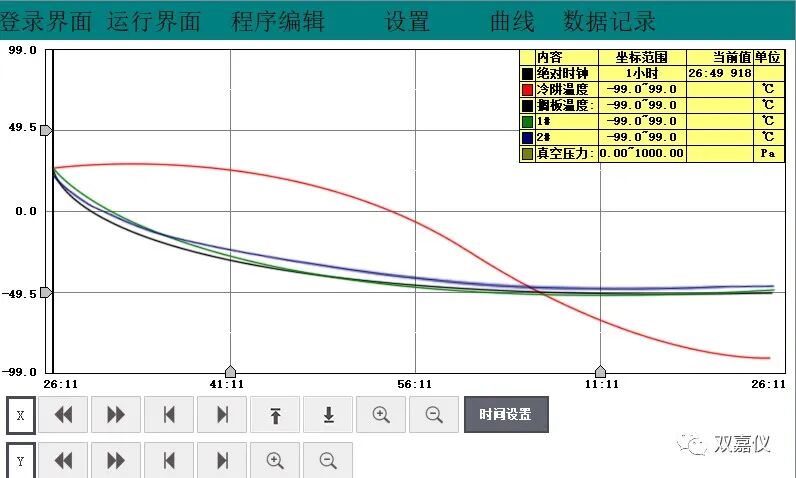796x478 pixels.
Task: Click the 1小时 range cell
Action: pyautogui.click(x=642, y=74)
